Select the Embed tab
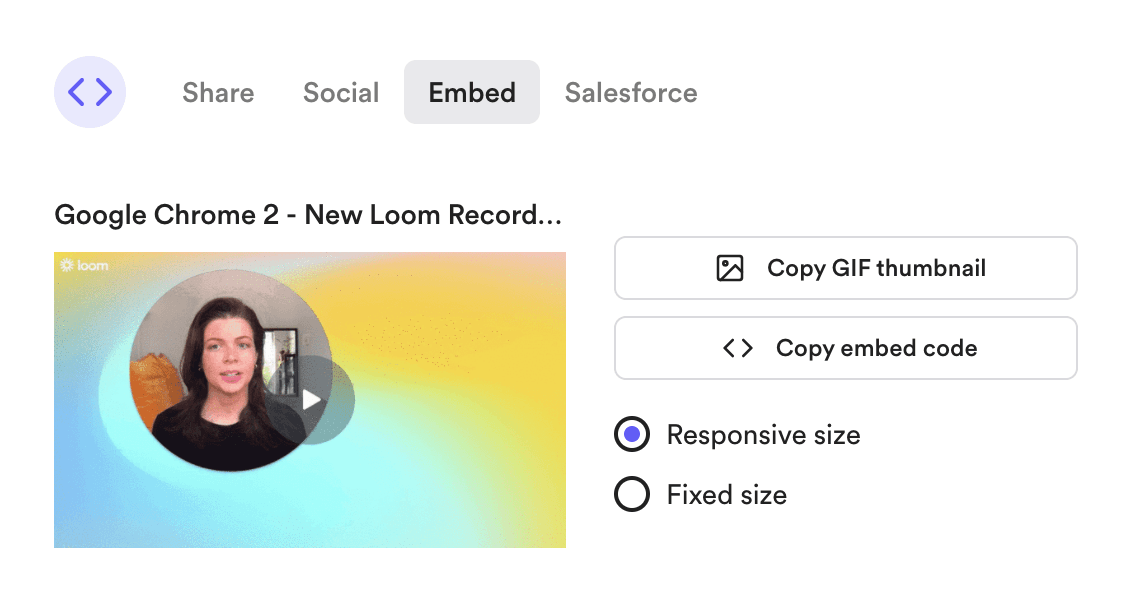 [x=472, y=93]
